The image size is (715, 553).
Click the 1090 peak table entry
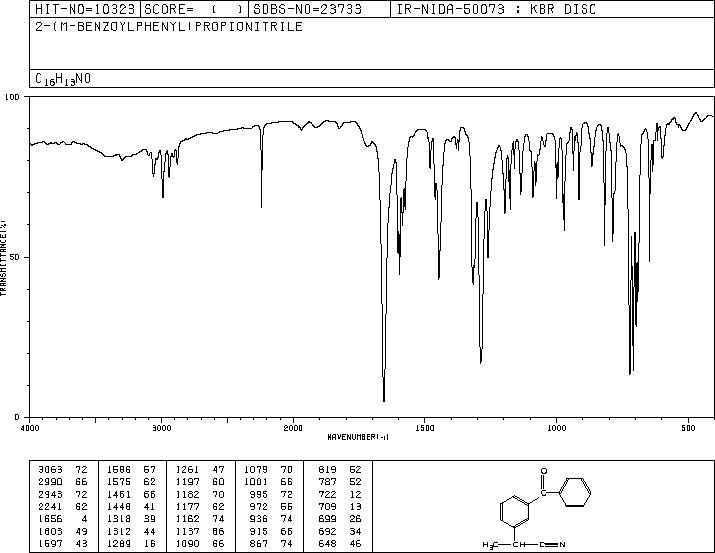[x=187, y=543]
